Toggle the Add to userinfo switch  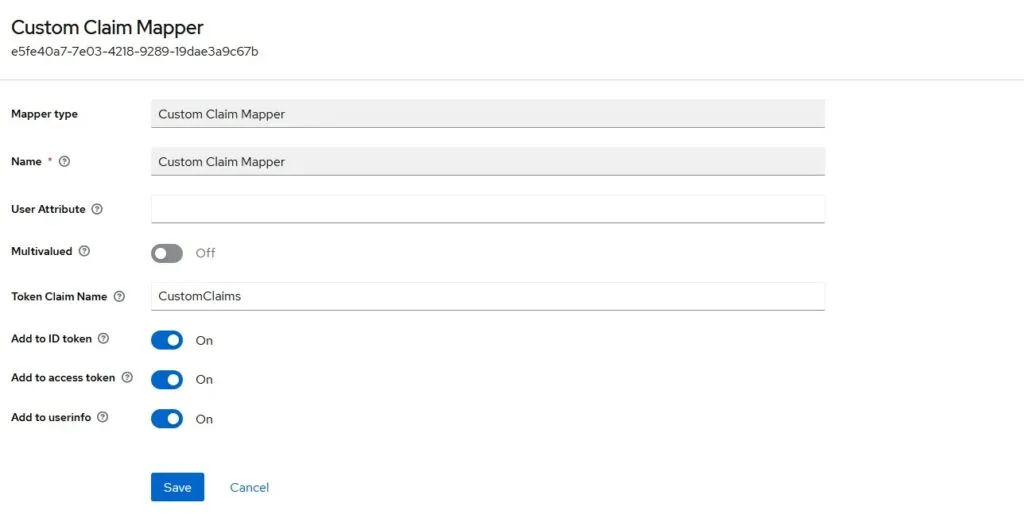167,419
